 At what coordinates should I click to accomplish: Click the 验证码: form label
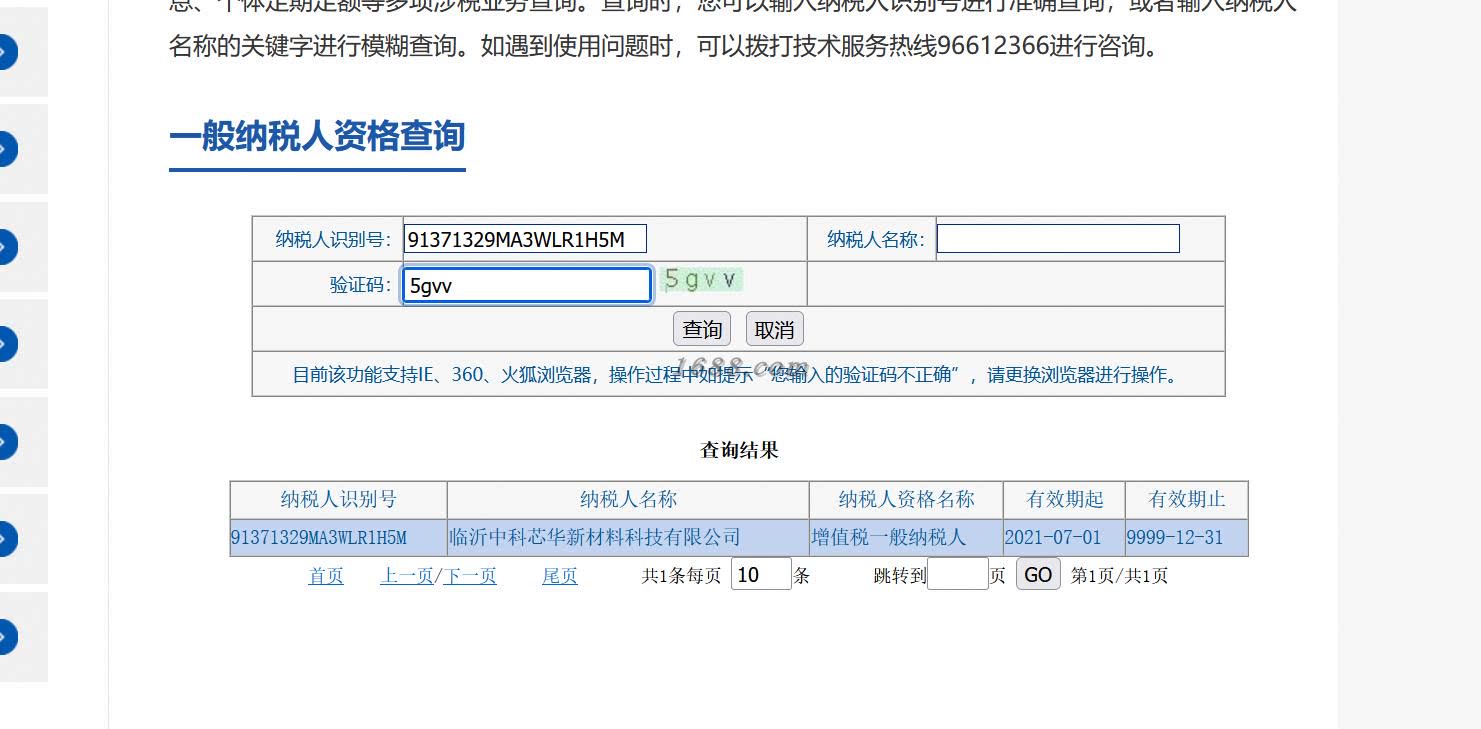[361, 285]
